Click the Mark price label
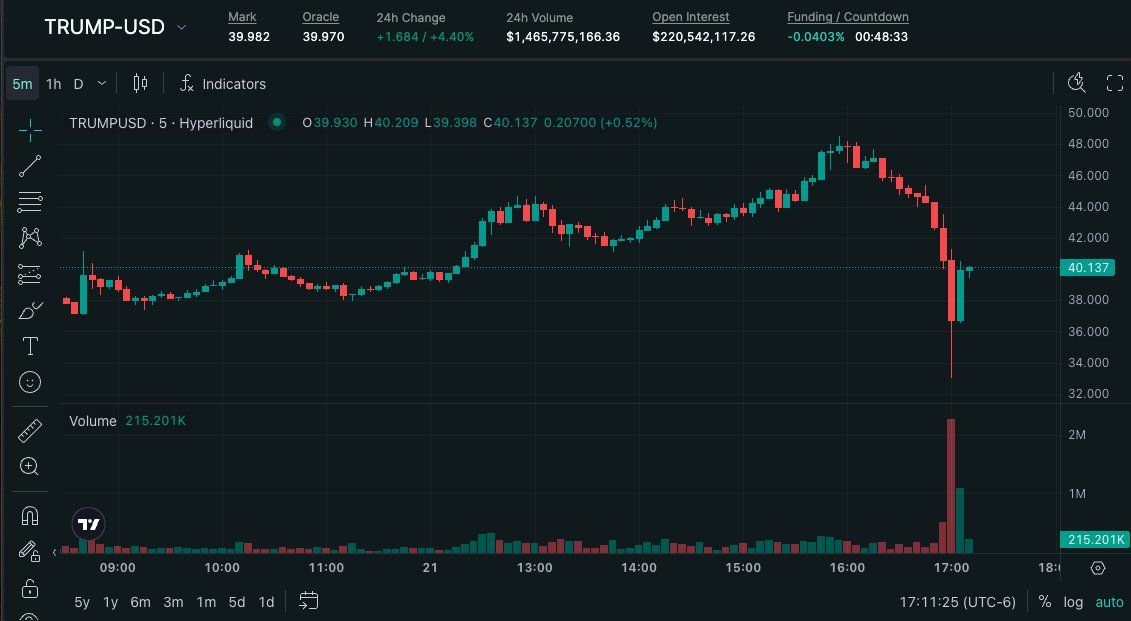Screen dimensions: 1131x621 tap(242, 17)
